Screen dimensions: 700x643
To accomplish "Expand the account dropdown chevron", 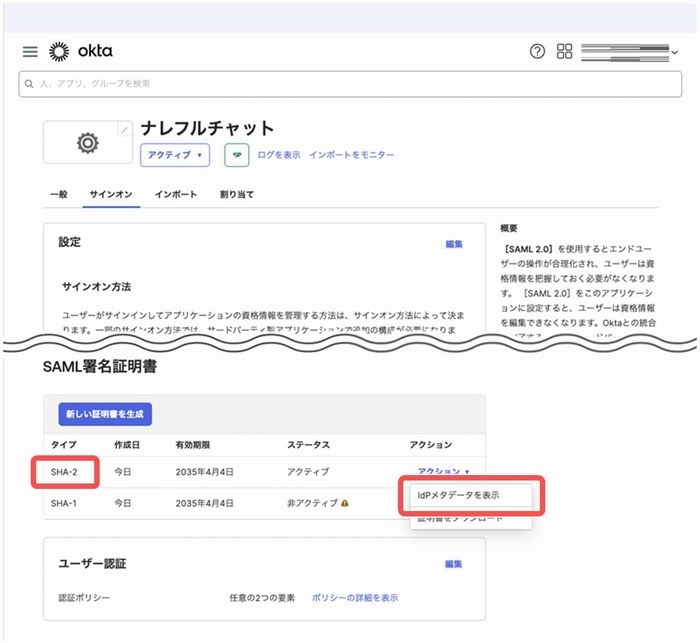I will coord(675,52).
